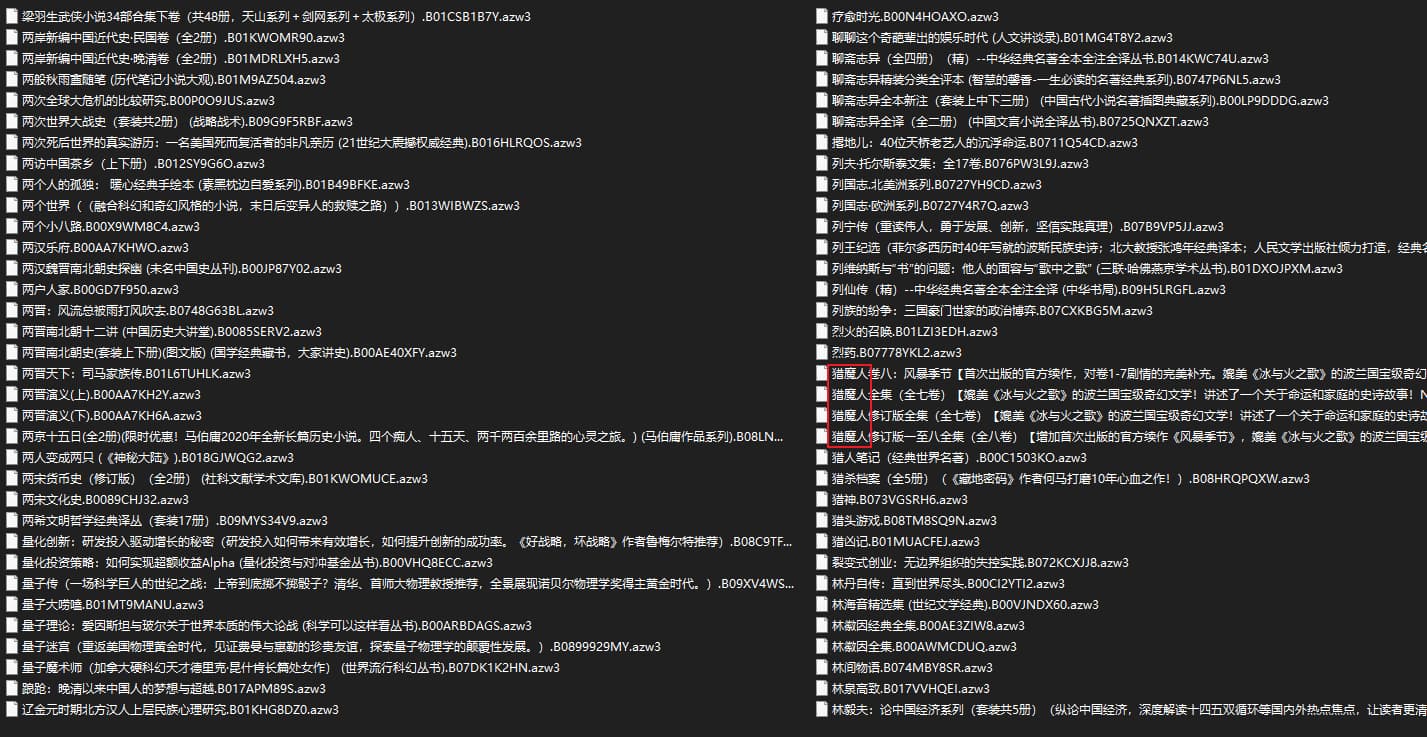
Task: Click the file icon next to 猎神
Action: pyautogui.click(x=822, y=500)
